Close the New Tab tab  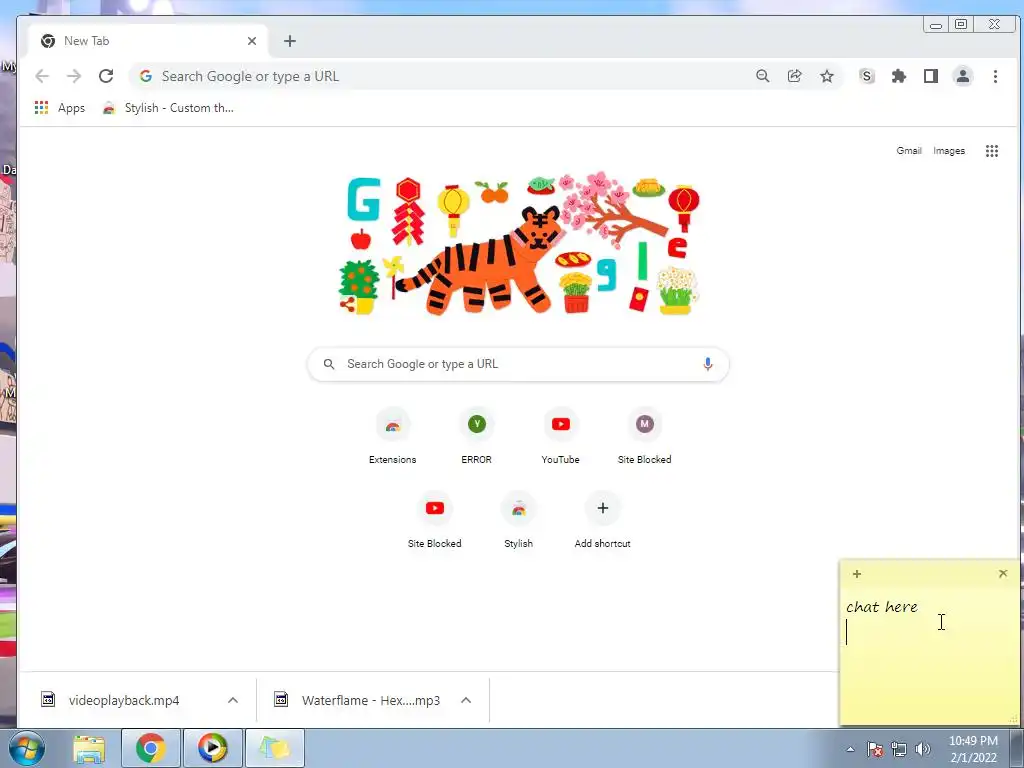[252, 41]
